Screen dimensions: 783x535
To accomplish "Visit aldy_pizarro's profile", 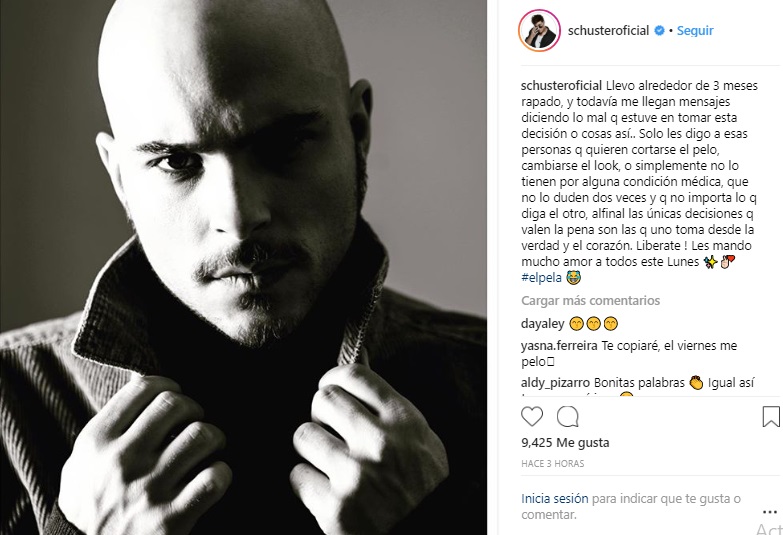I will click(x=555, y=383).
